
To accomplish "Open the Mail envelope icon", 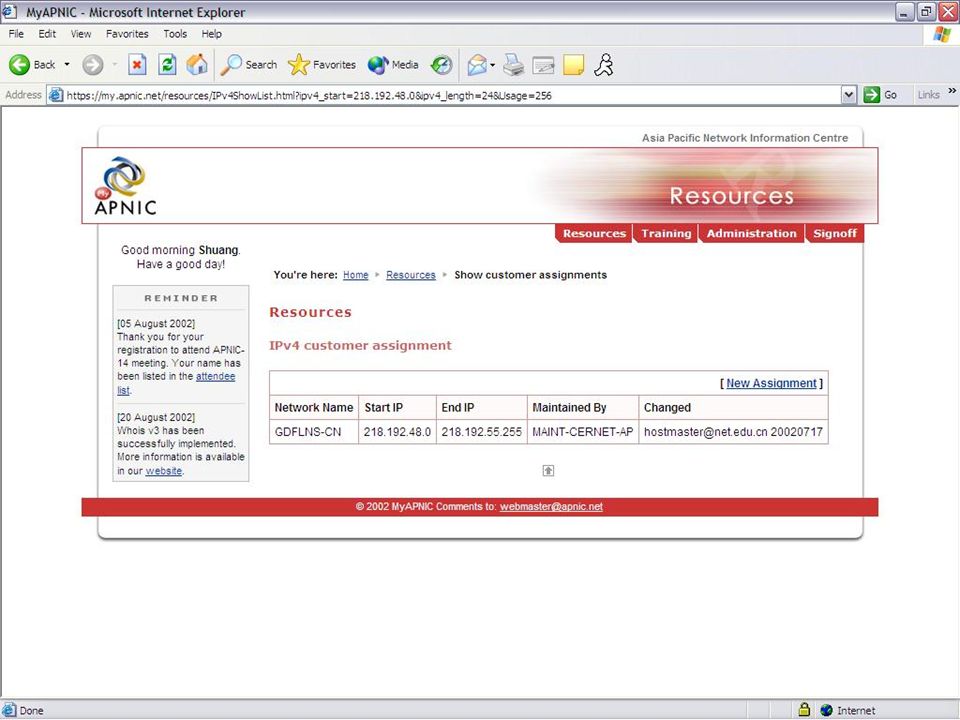I will [x=477, y=64].
